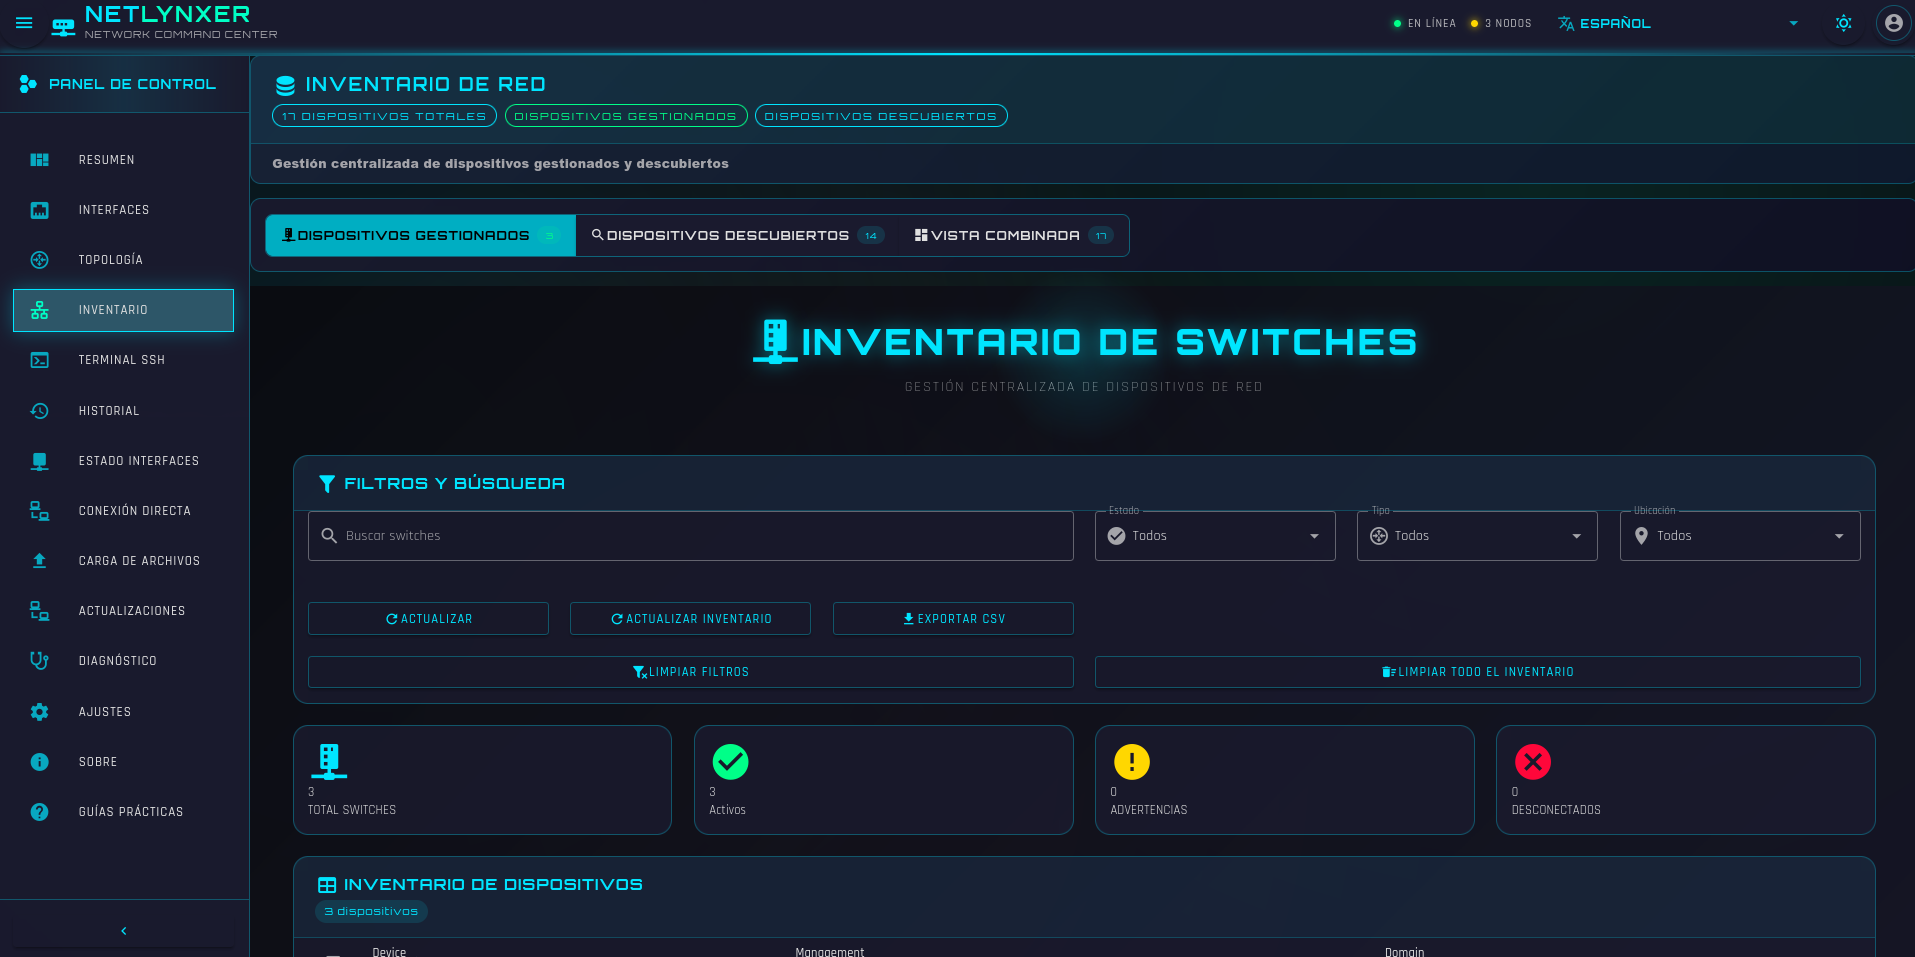The height and width of the screenshot is (957, 1915).
Task: Click the Actualizar Inventario button
Action: point(690,619)
